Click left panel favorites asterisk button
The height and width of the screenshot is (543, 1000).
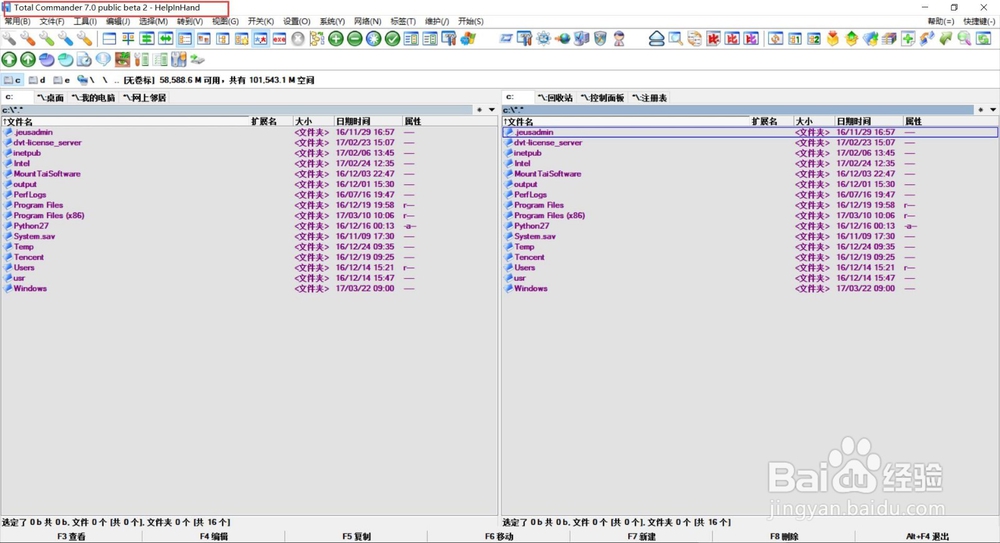pos(480,110)
